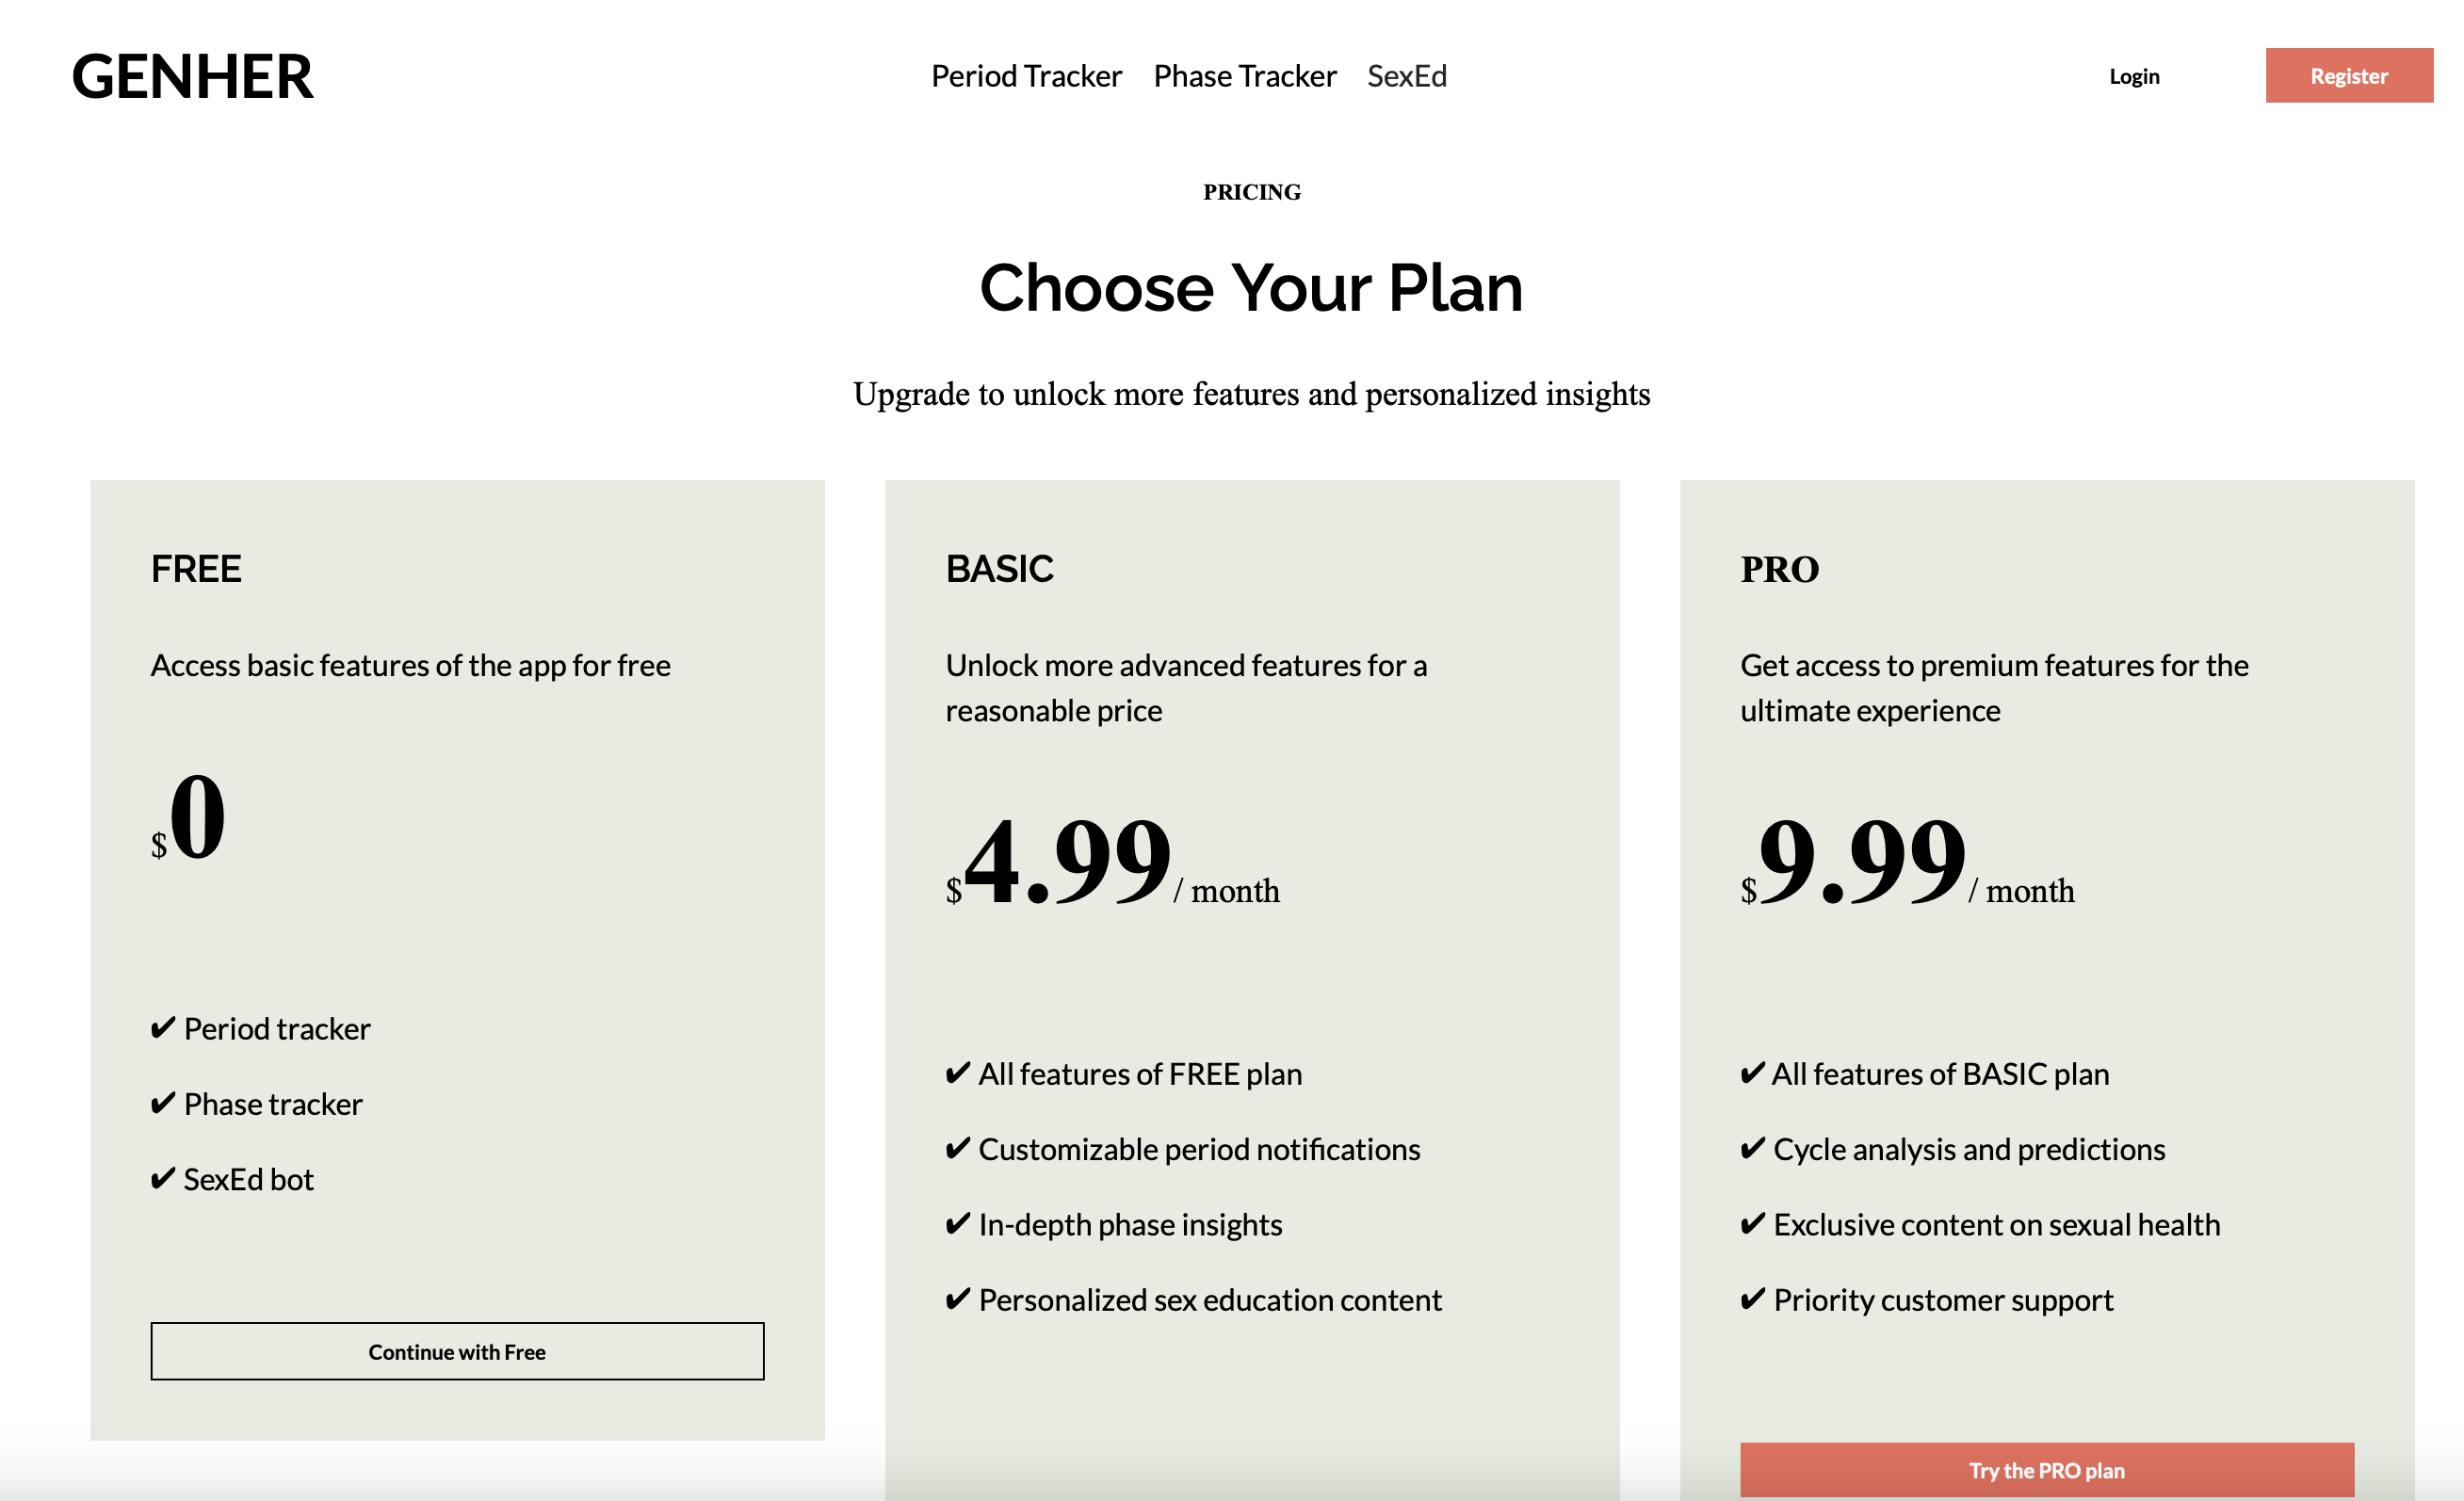Click checkmark for Personalized sex education content
This screenshot has height=1501, width=2464.
(x=958, y=1299)
